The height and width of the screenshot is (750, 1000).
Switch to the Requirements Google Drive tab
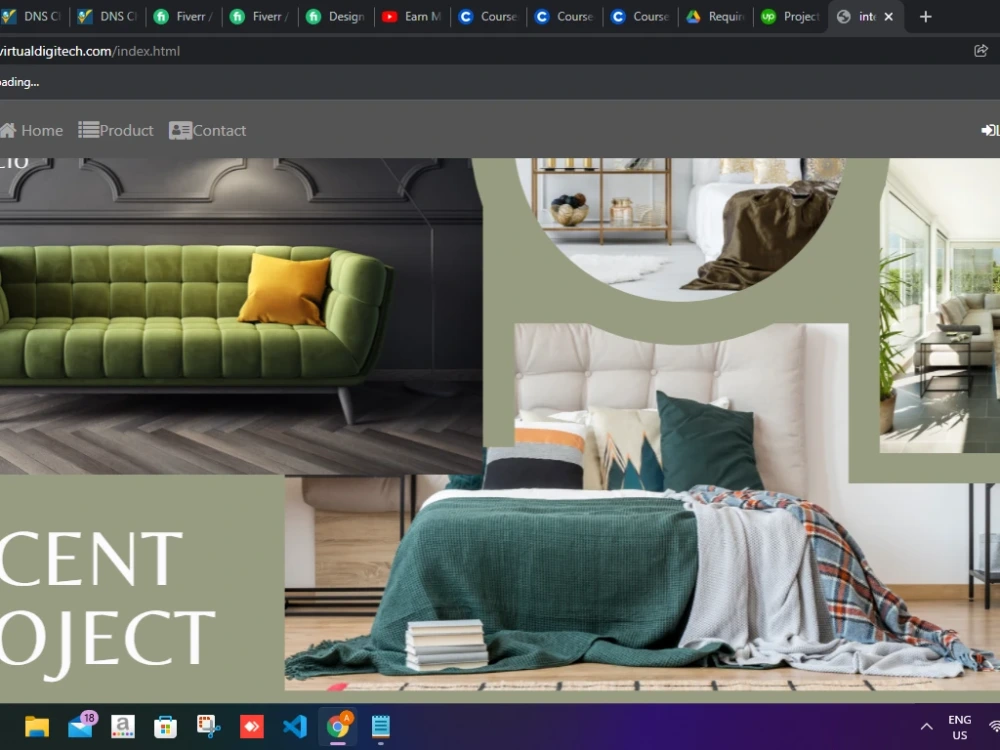[717, 17]
